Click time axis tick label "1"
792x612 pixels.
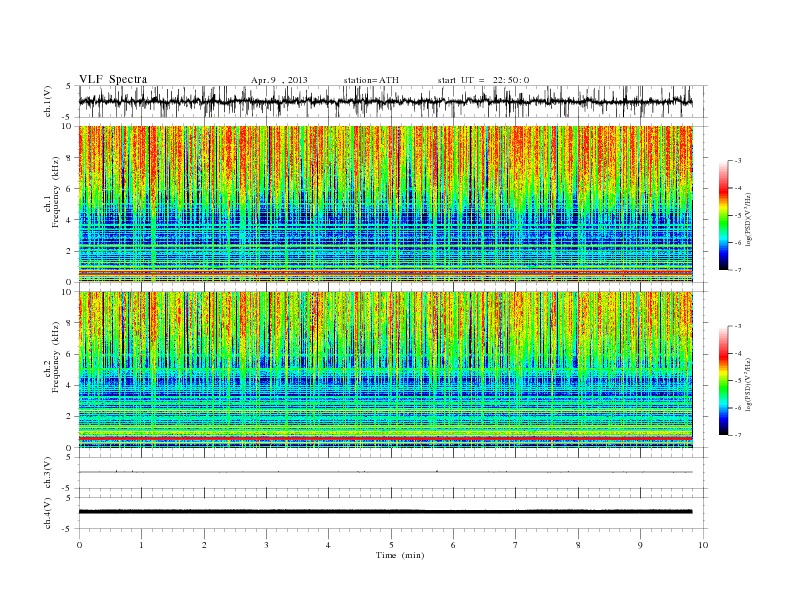pos(141,545)
